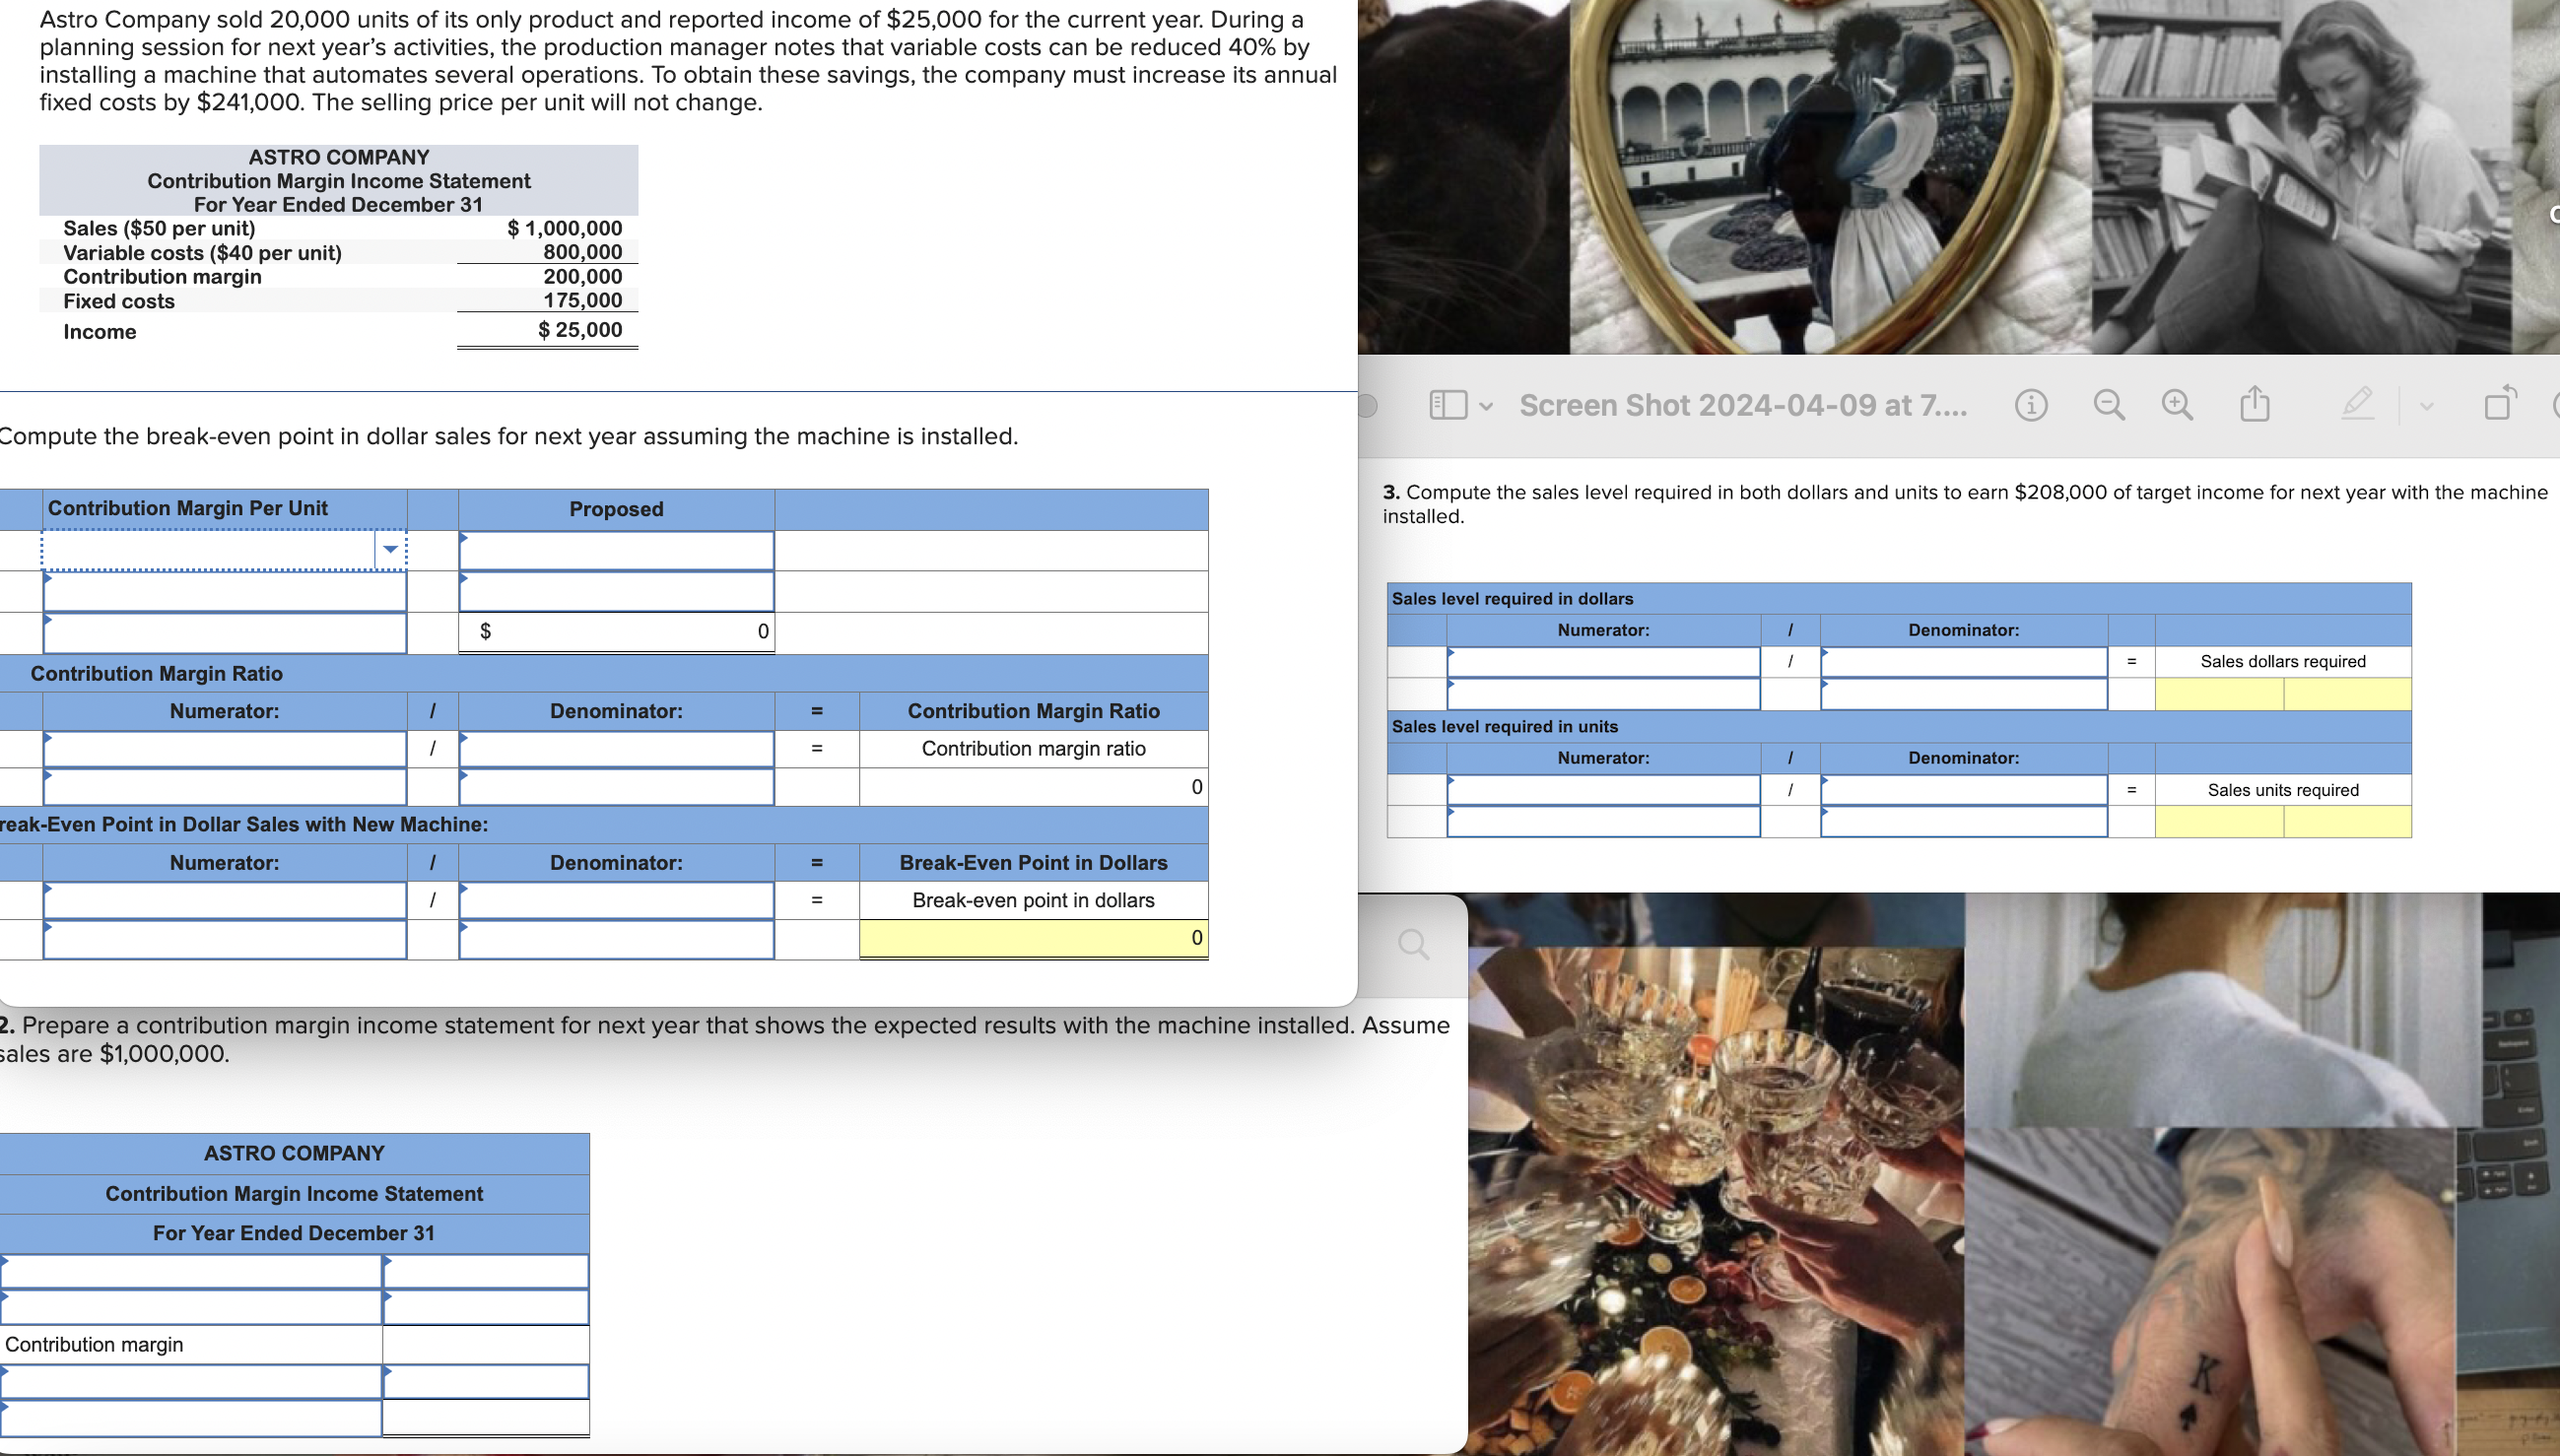2560x1456 pixels.
Task: Select Sales units required numerator field
Action: click(x=1603, y=790)
